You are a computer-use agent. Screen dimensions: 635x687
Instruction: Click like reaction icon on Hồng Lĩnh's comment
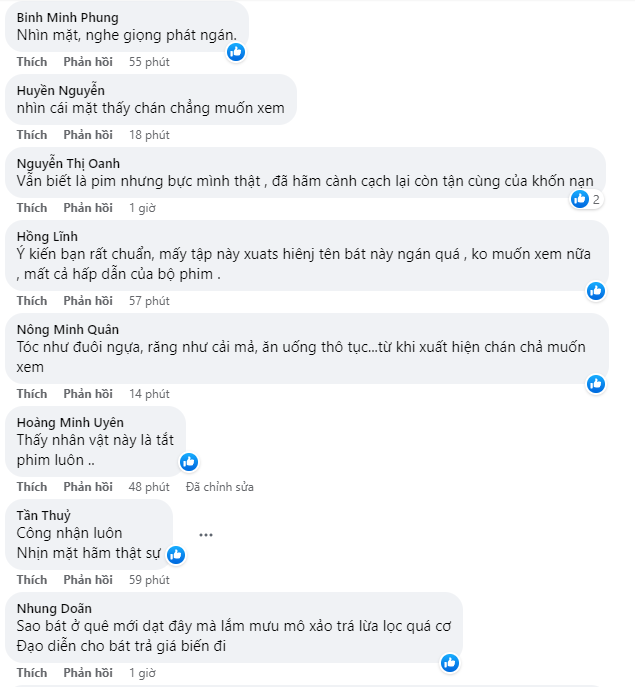596,291
